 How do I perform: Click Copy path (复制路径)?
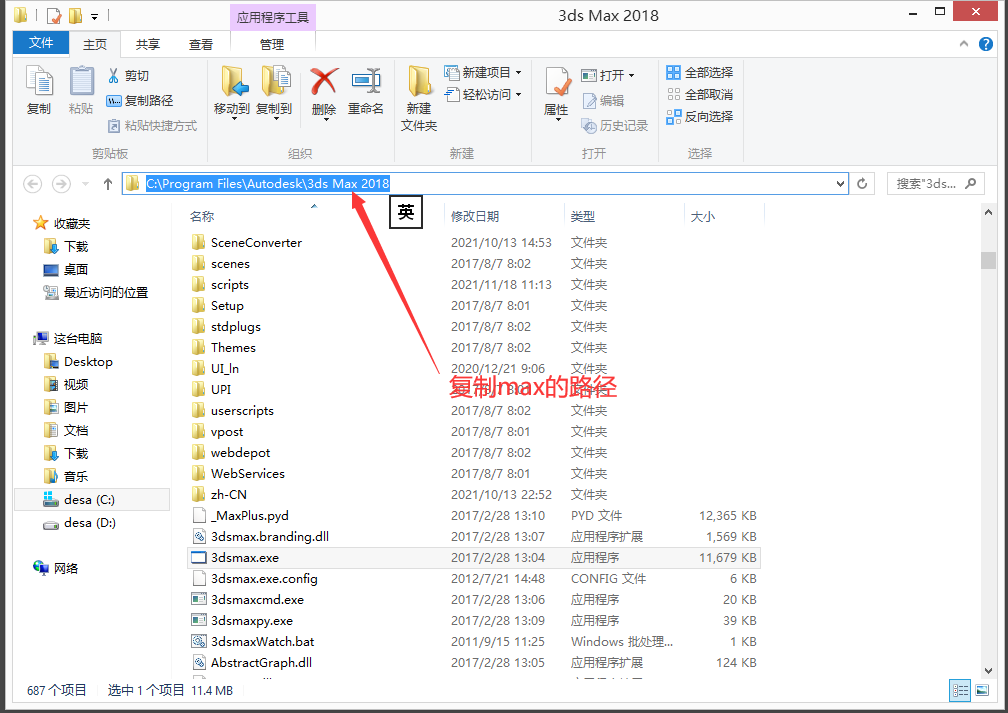[x=140, y=100]
